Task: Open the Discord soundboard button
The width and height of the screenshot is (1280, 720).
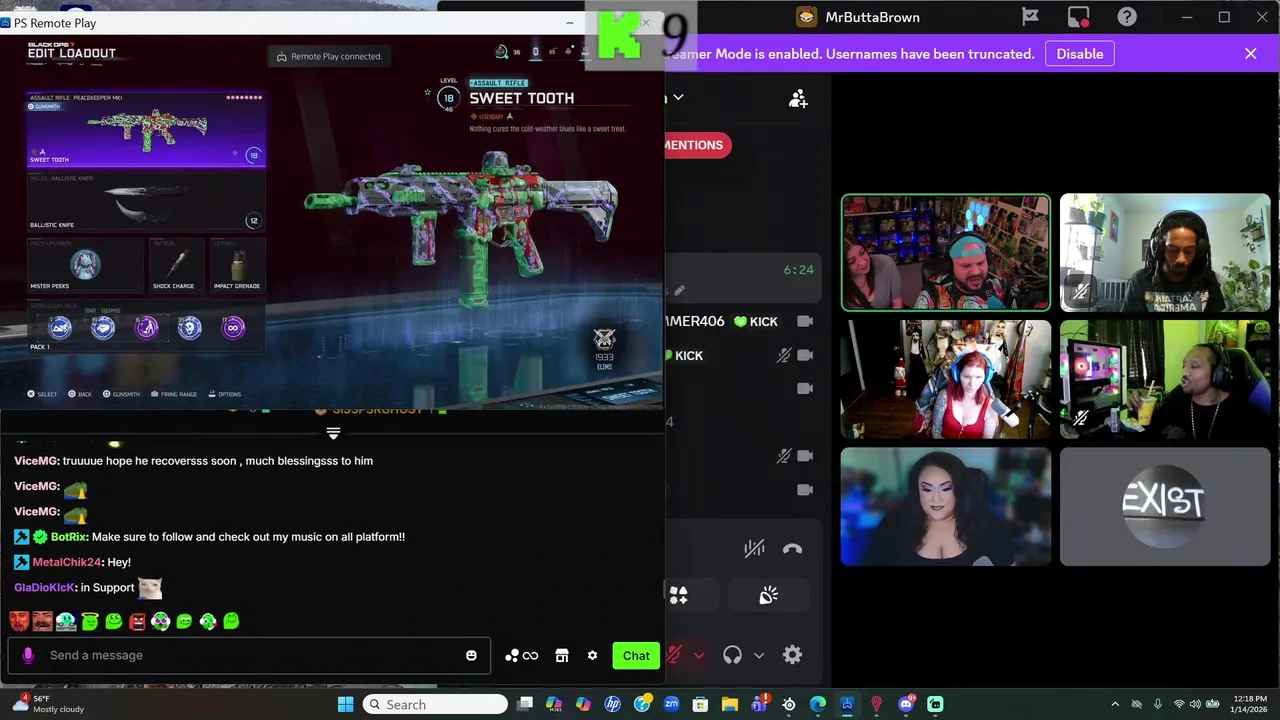Action: 769,596
